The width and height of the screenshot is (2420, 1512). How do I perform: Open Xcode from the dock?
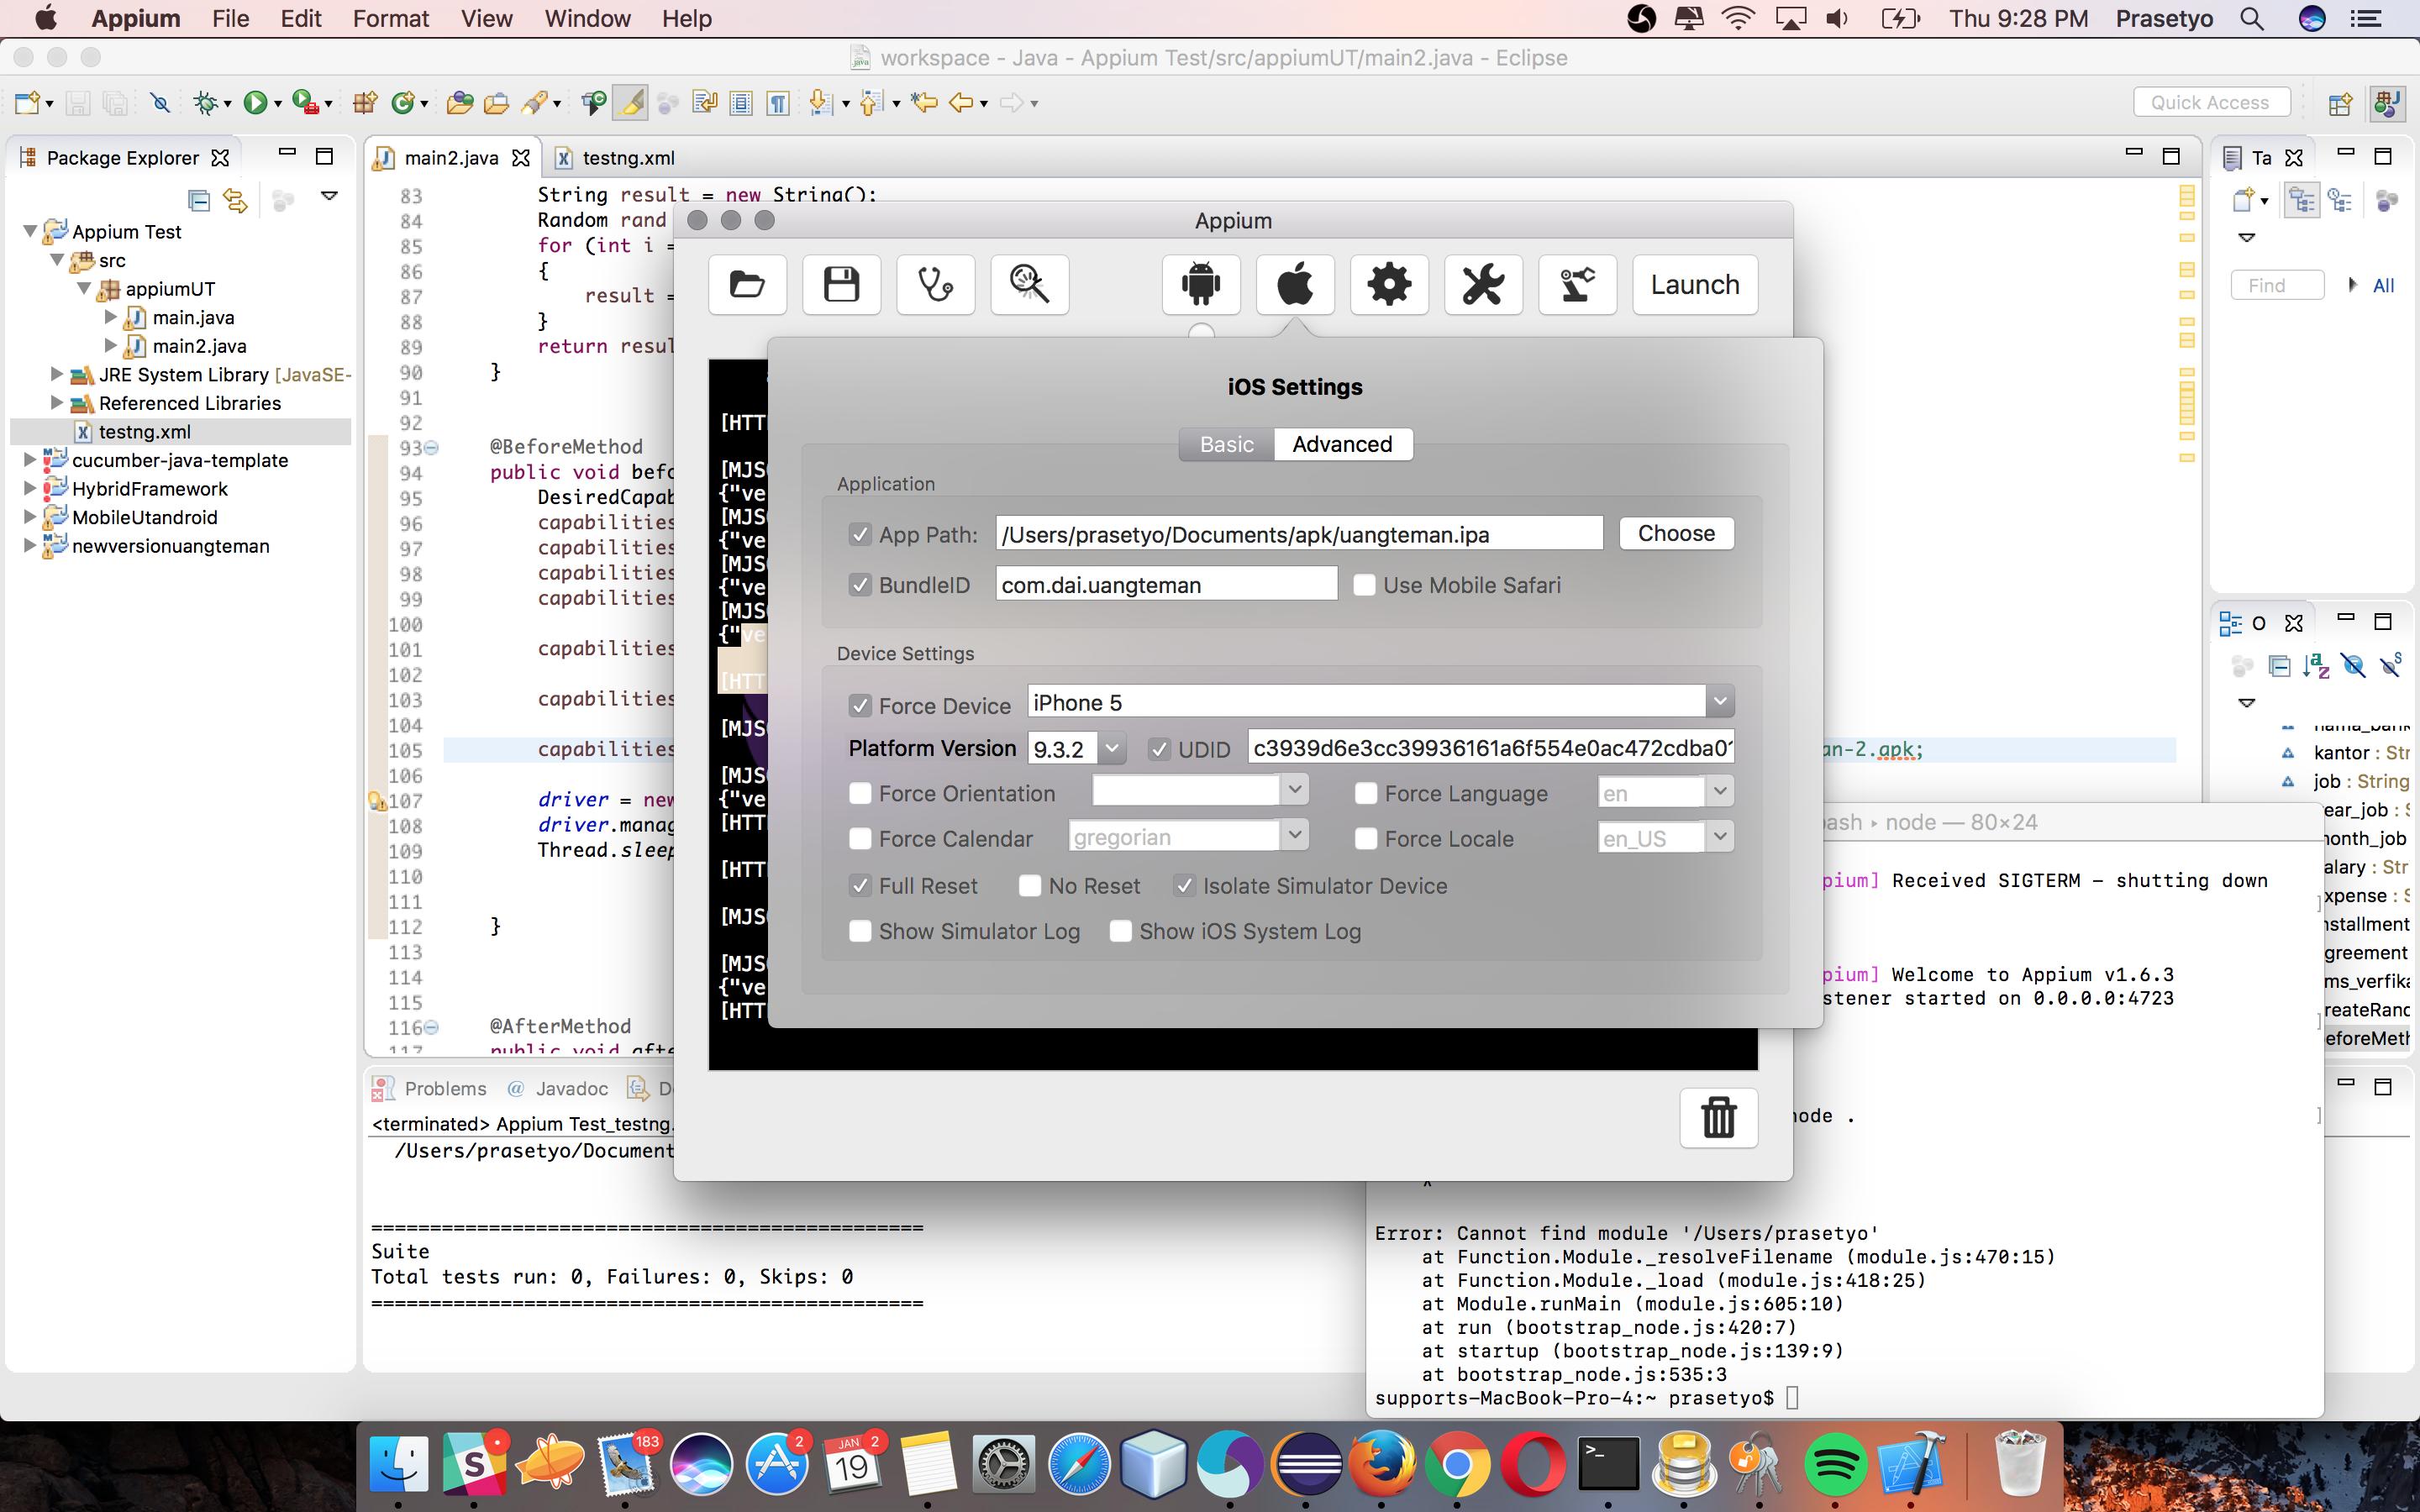pos(1911,1464)
